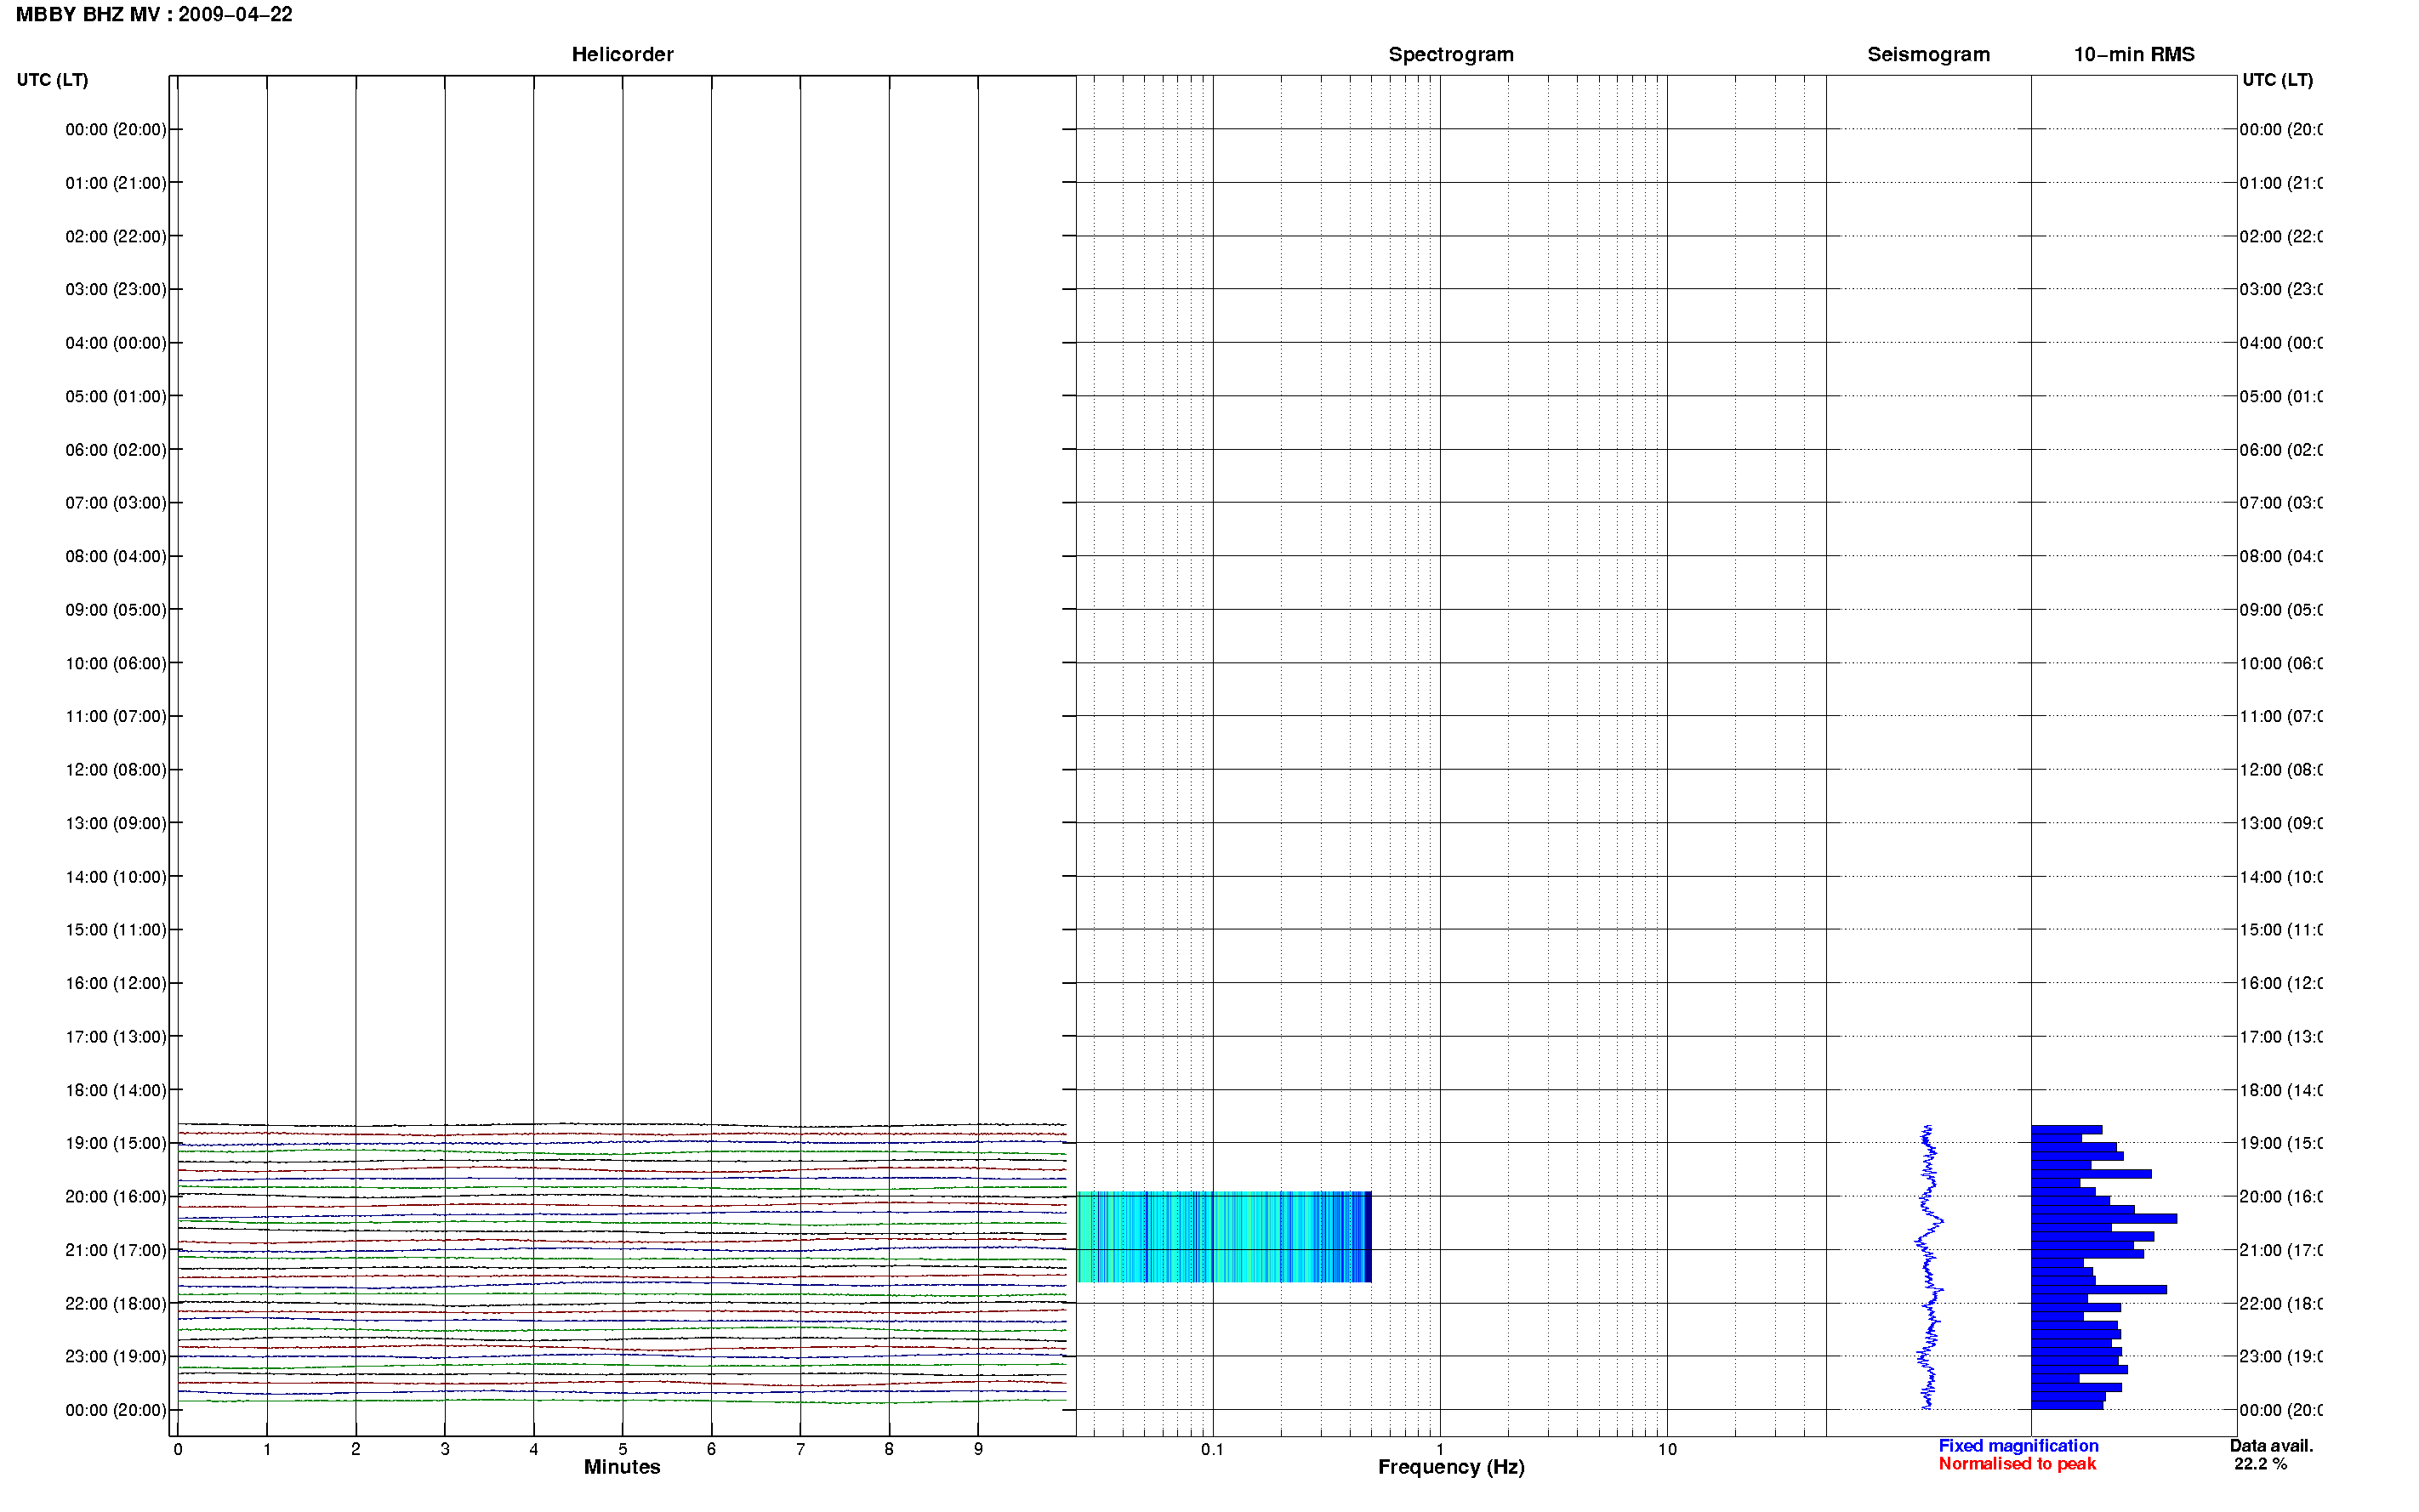Select the 'Spectrogram' panel heading
This screenshot has width=2419, height=1512.
pos(1451,55)
